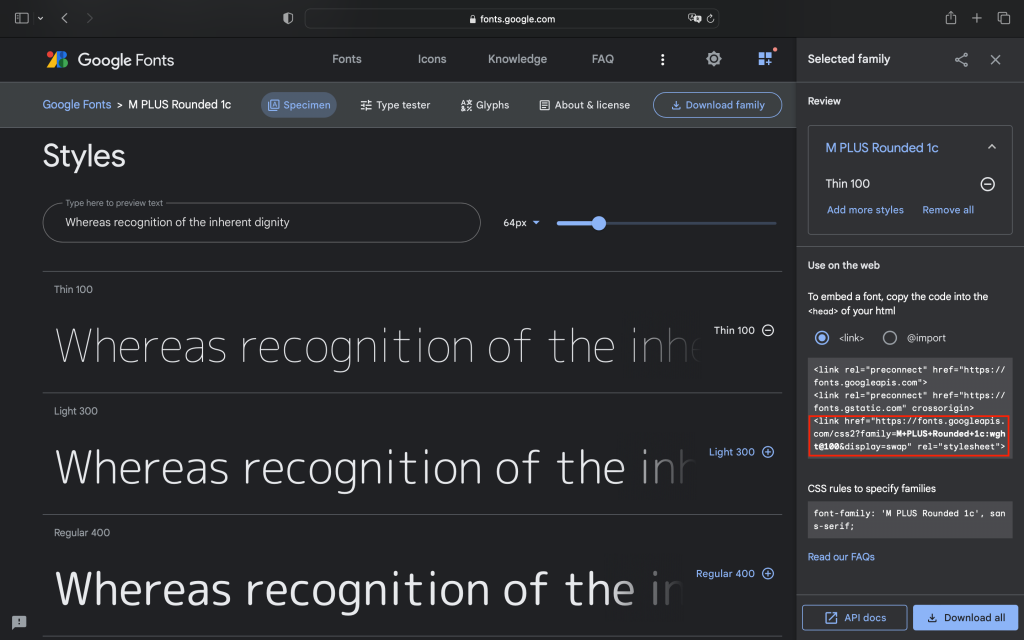Click the Add more styles link
Viewport: 1024px width, 640px height.
[x=865, y=210]
